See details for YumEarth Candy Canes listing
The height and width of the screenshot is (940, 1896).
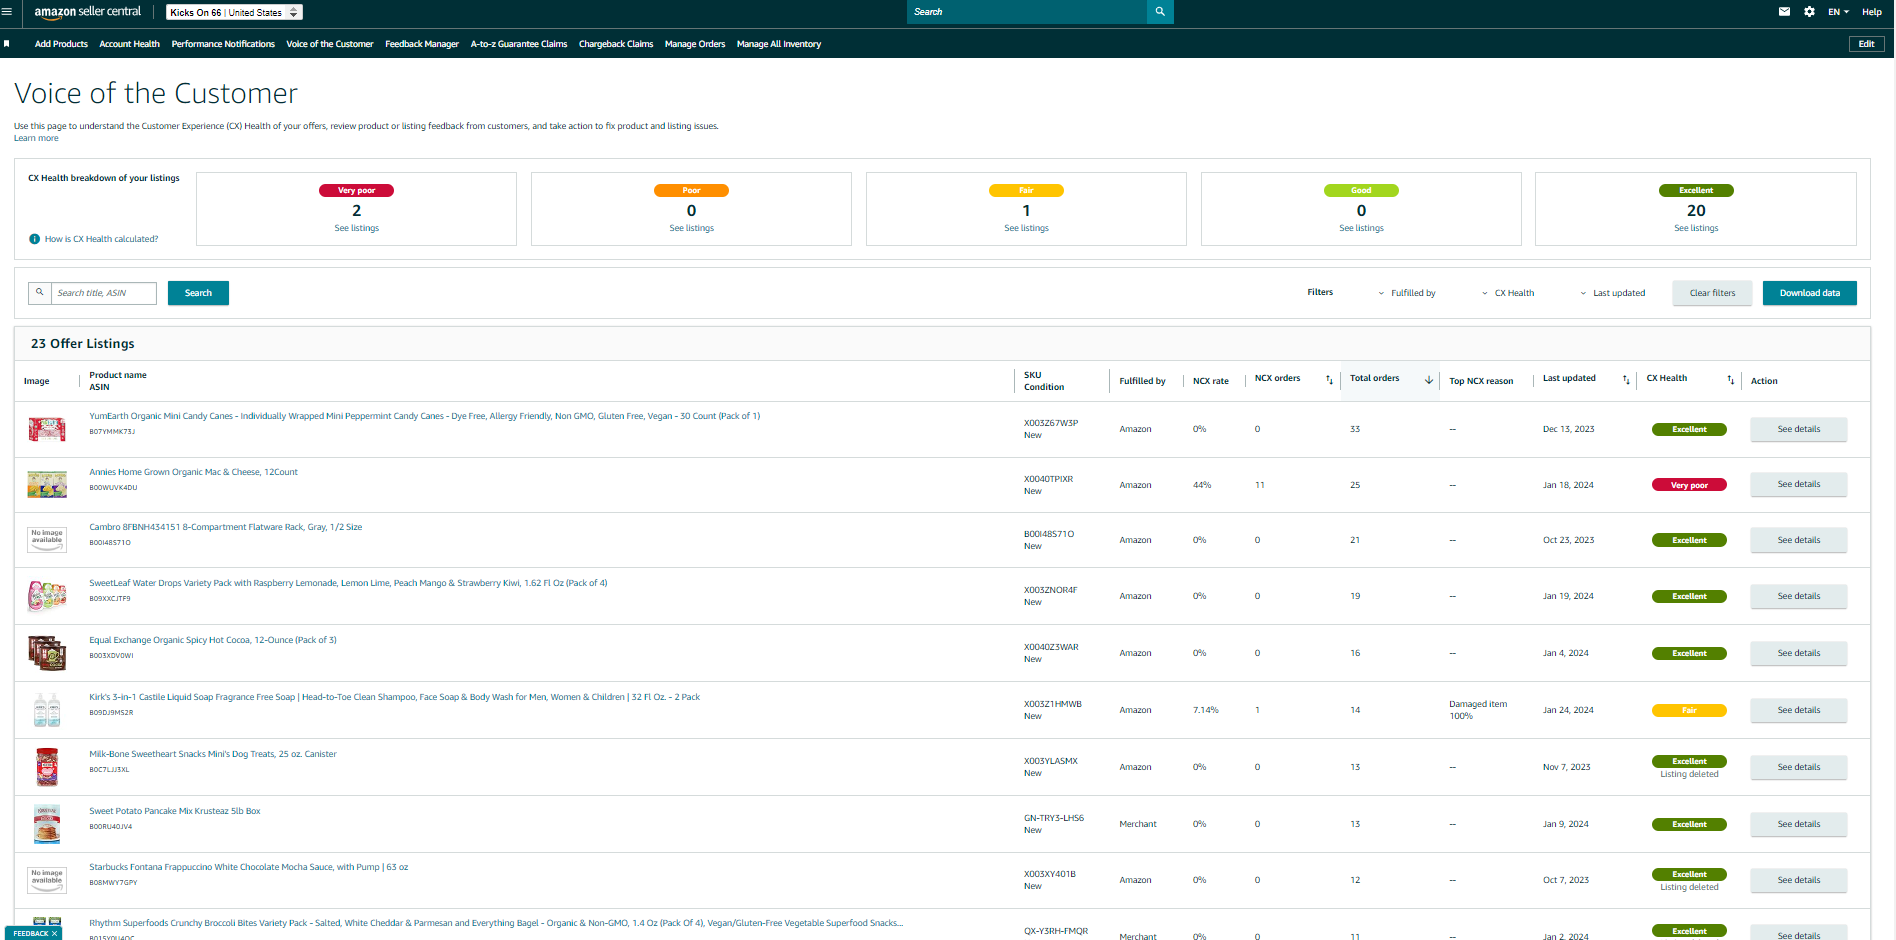click(x=1798, y=429)
